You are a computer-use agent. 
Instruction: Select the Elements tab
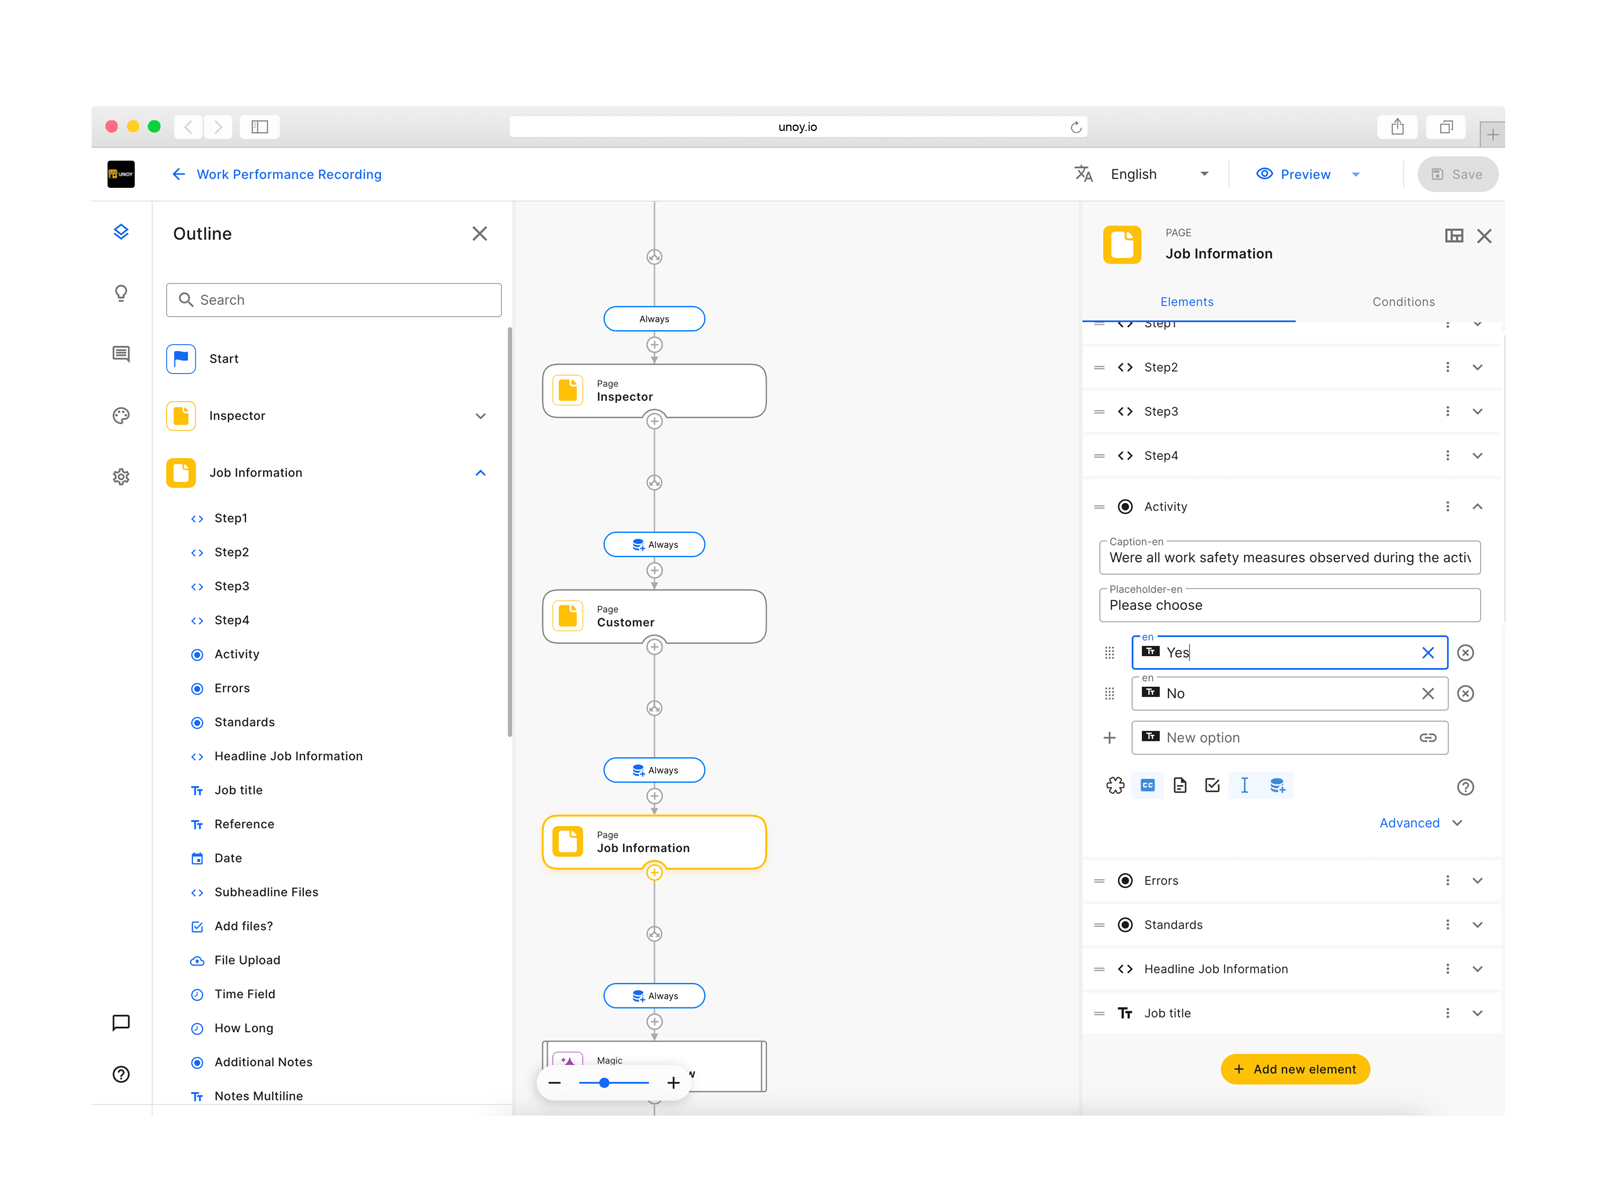(1186, 302)
